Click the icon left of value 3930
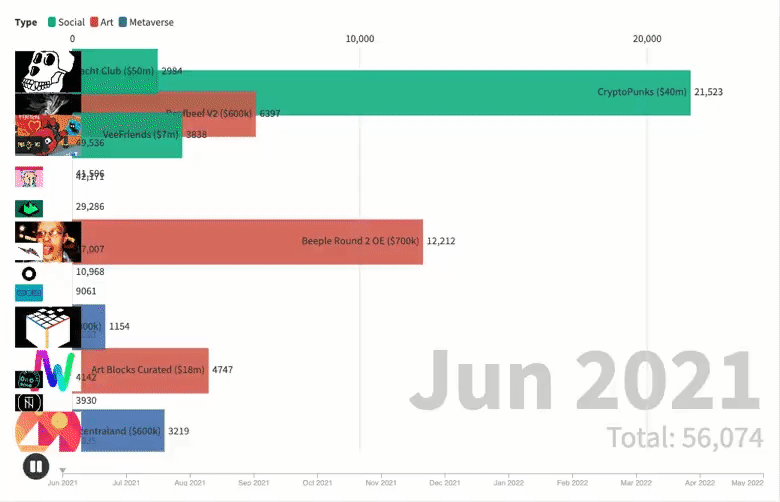Viewport: 780px width, 502px height. coord(29,402)
